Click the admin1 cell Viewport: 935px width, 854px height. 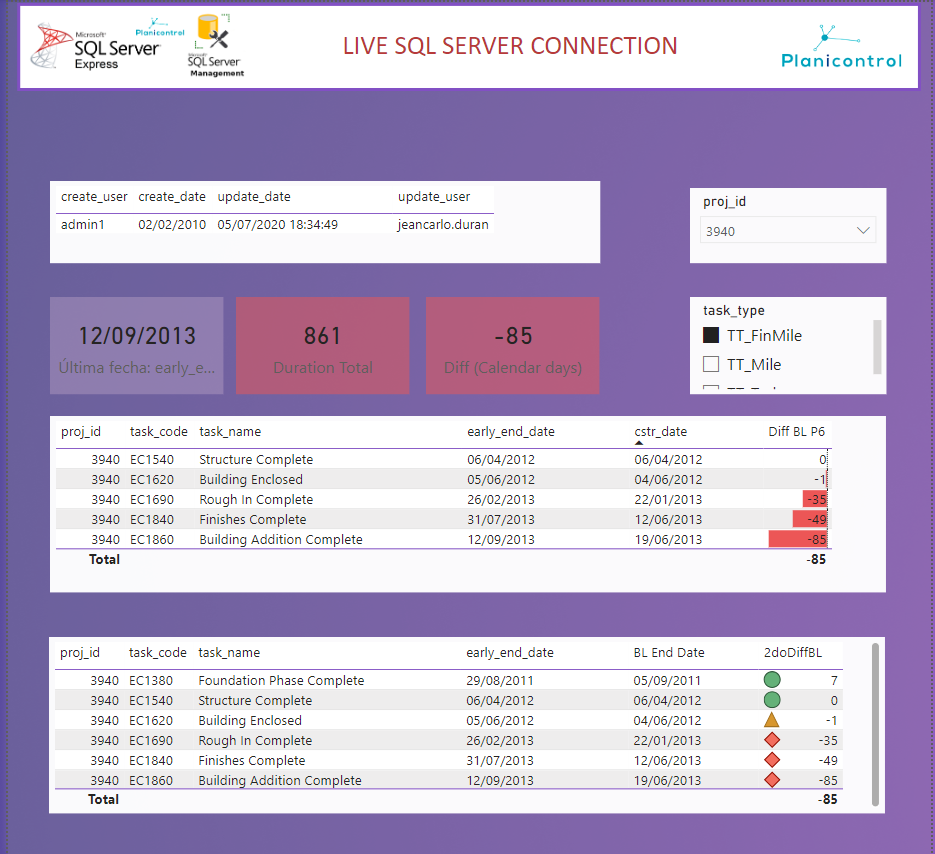(83, 224)
